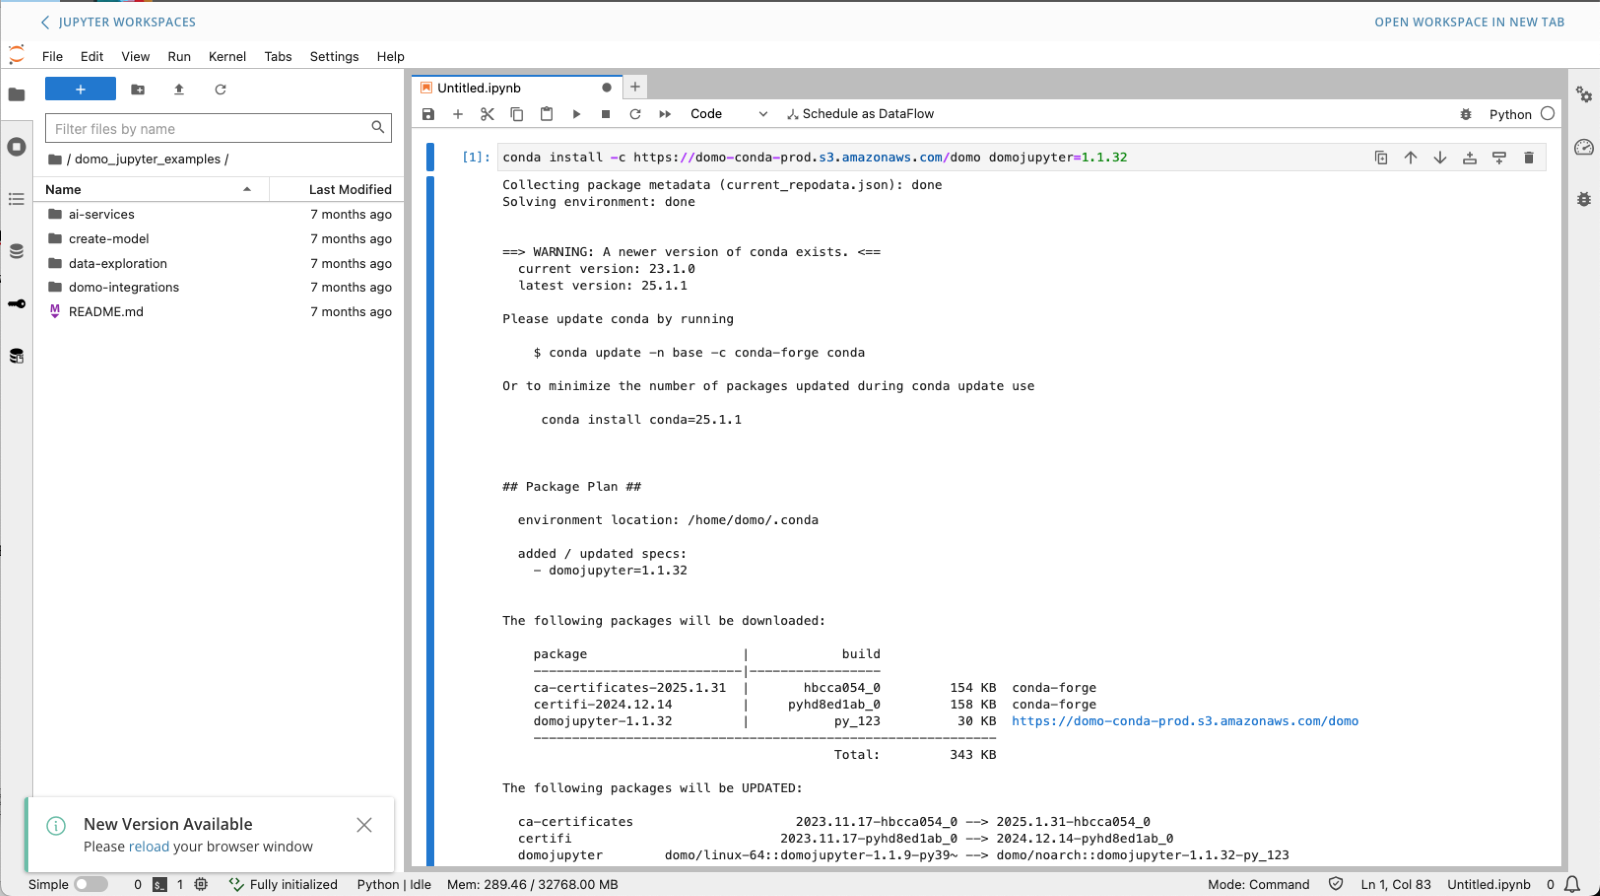Image resolution: width=1600 pixels, height=896 pixels.
Task: Click Schedule as DataFlow button
Action: [860, 114]
